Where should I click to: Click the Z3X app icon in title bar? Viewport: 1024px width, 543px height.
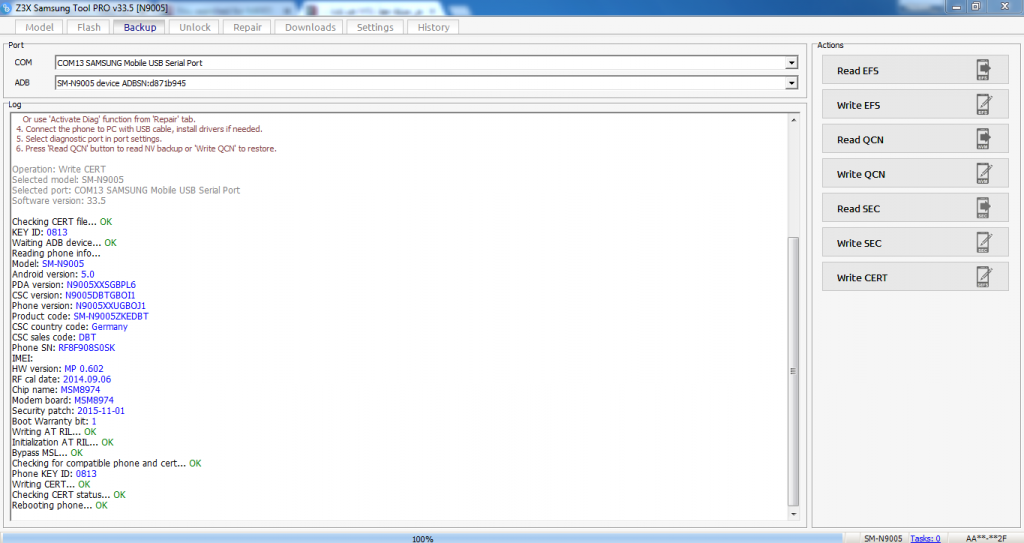(7, 8)
